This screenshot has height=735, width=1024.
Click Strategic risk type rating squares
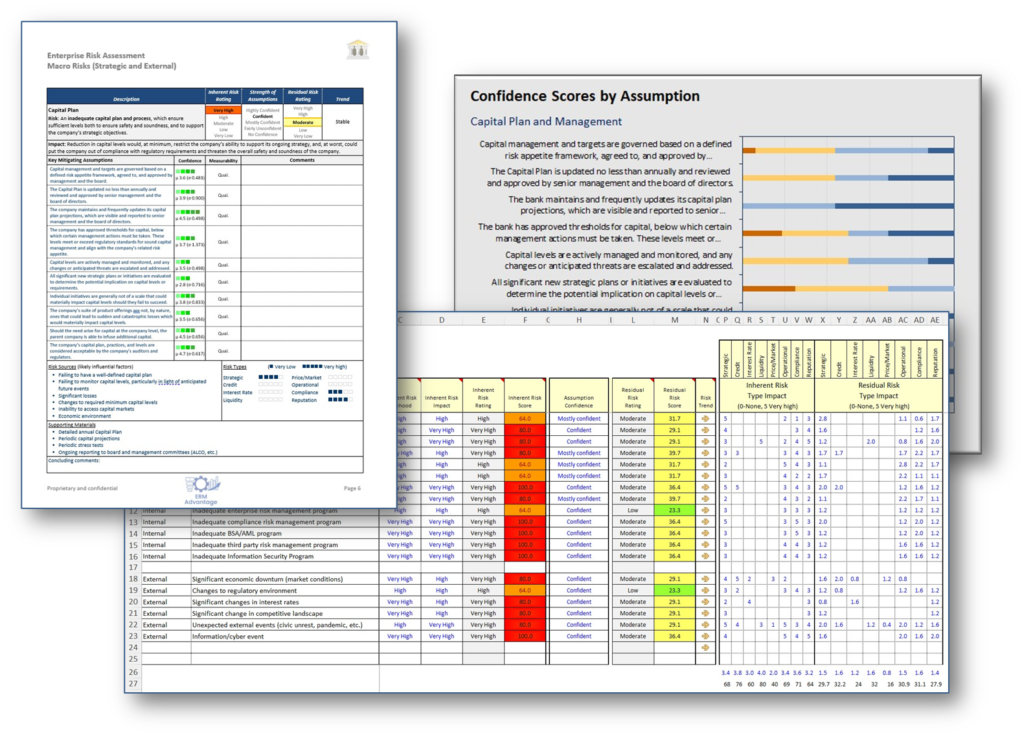point(268,378)
